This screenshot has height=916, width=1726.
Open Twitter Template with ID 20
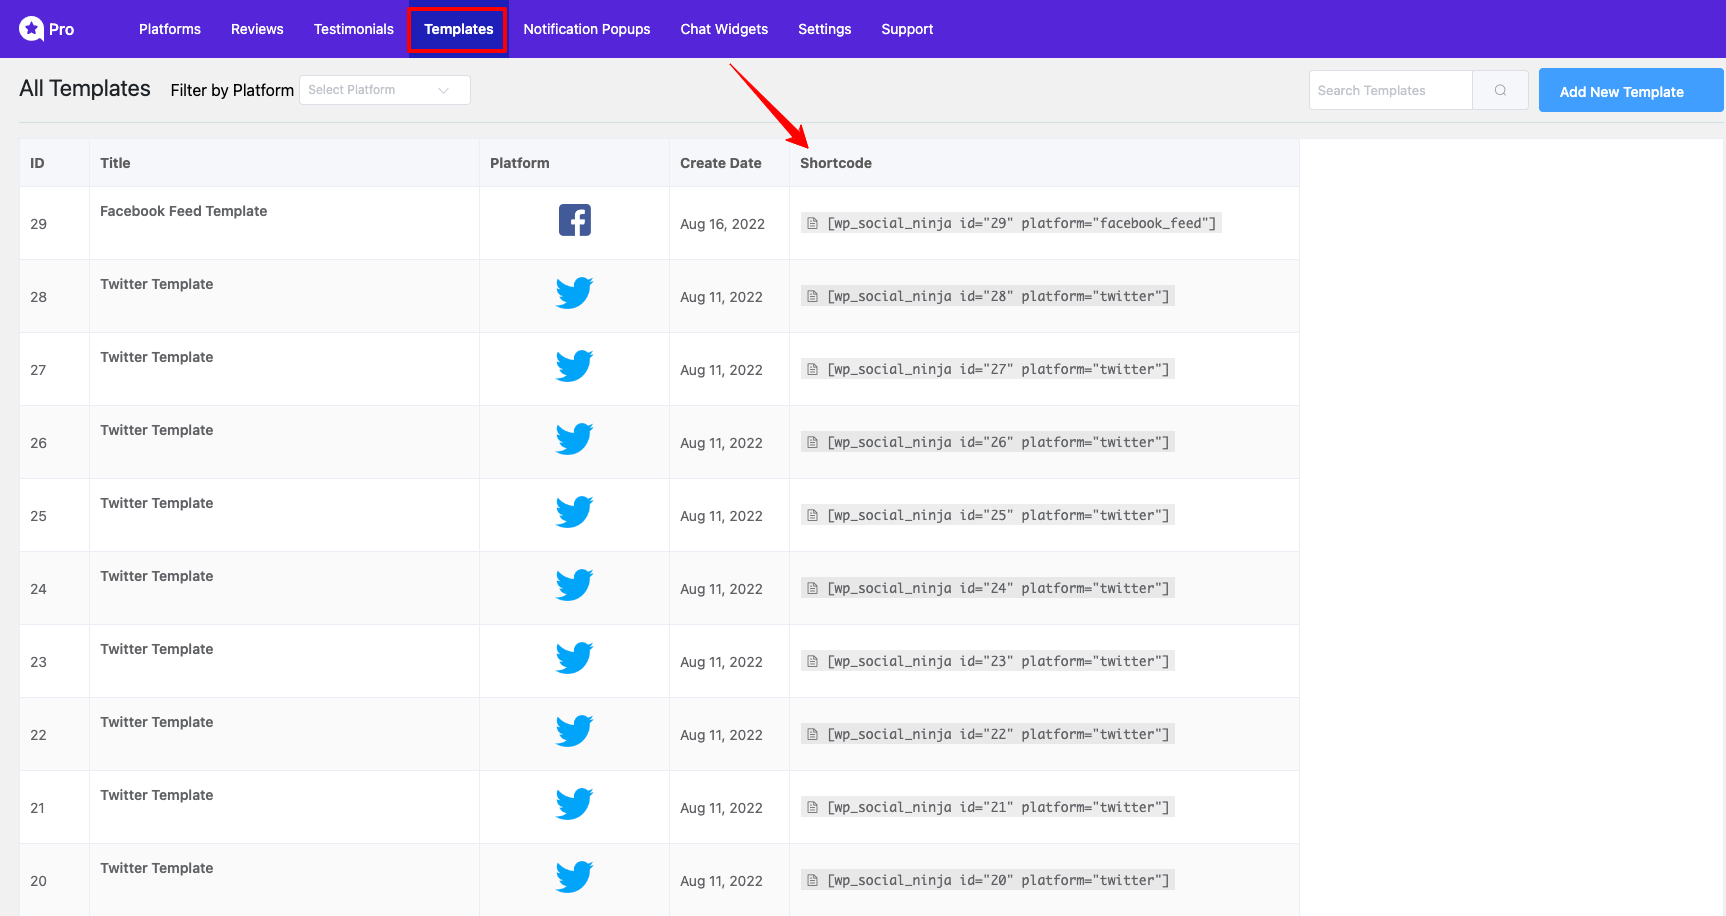156,868
